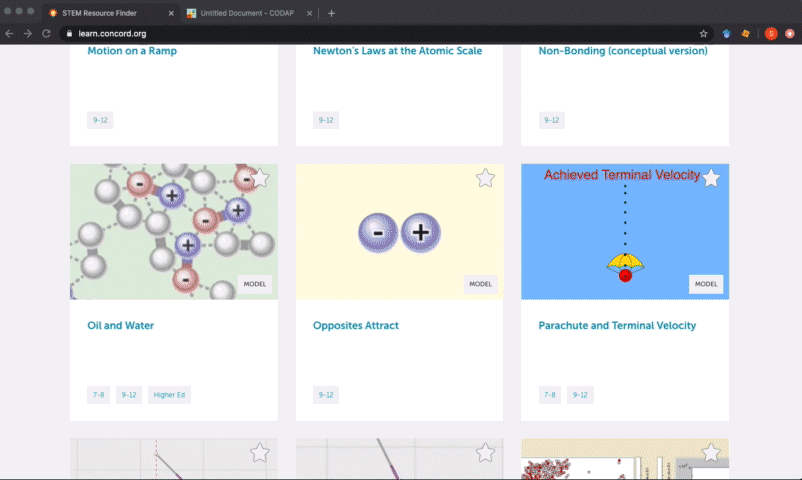
Task: Close the STEM Resource Finder tab
Action: pos(171,13)
